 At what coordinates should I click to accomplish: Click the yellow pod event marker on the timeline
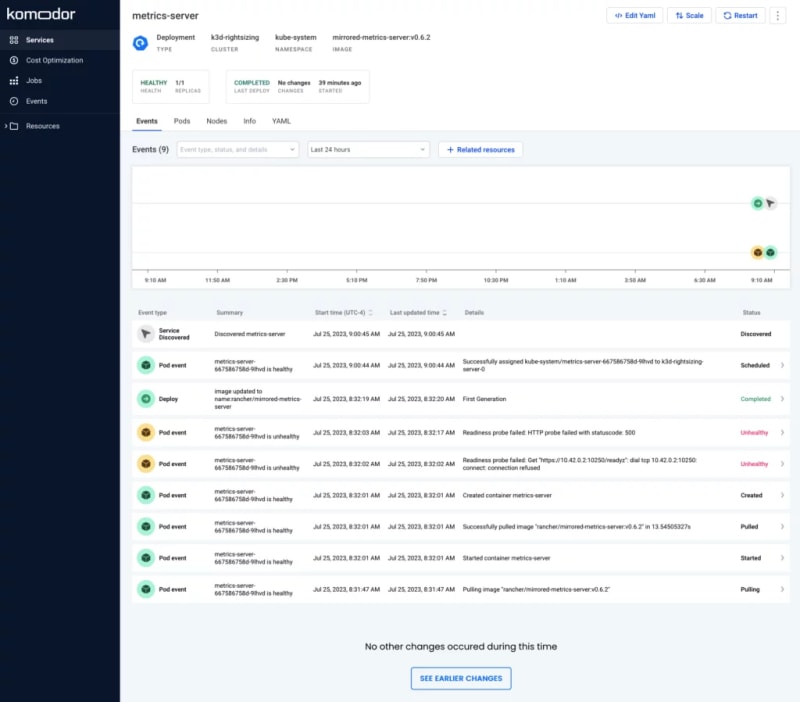tap(758, 252)
